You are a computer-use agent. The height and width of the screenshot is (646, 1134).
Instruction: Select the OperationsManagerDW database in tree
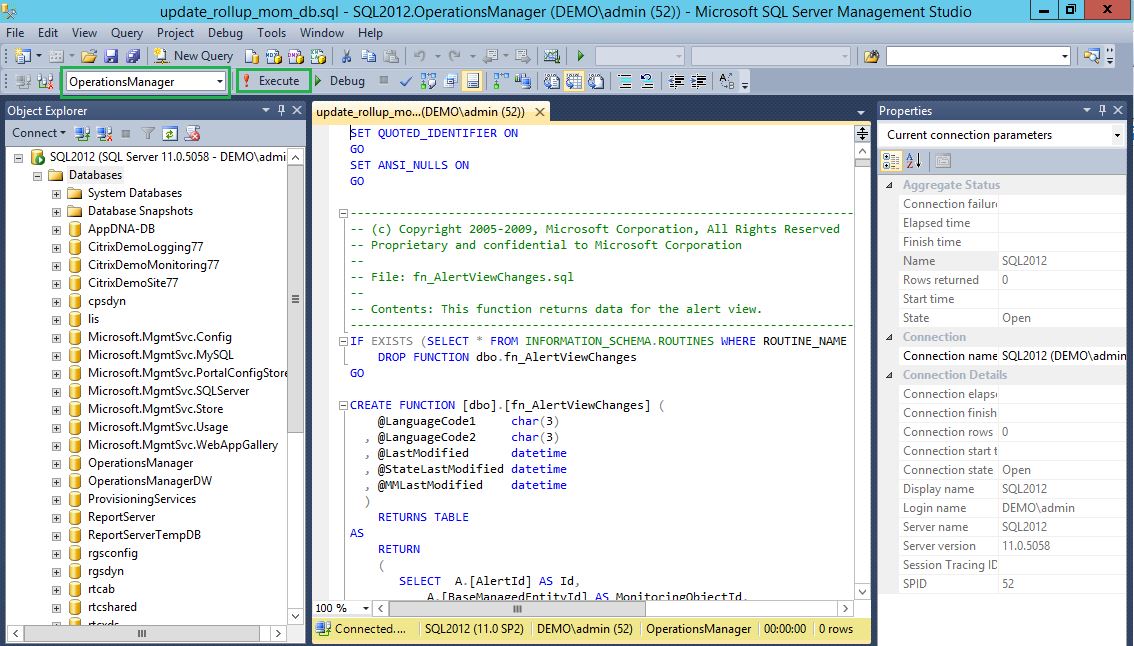pyautogui.click(x=149, y=481)
